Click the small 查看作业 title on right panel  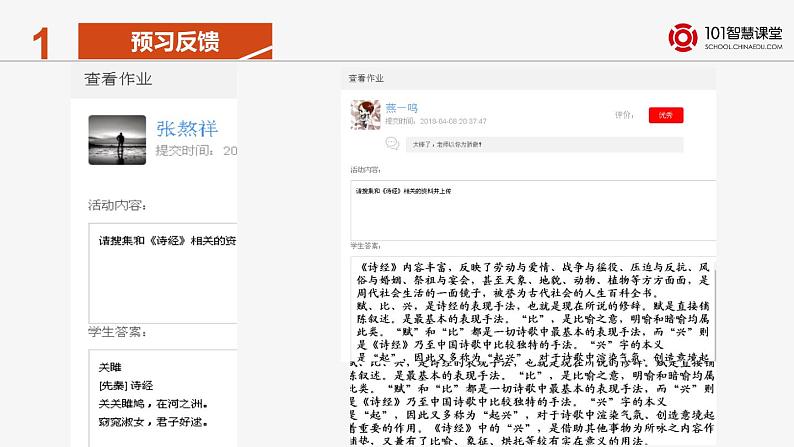366,78
